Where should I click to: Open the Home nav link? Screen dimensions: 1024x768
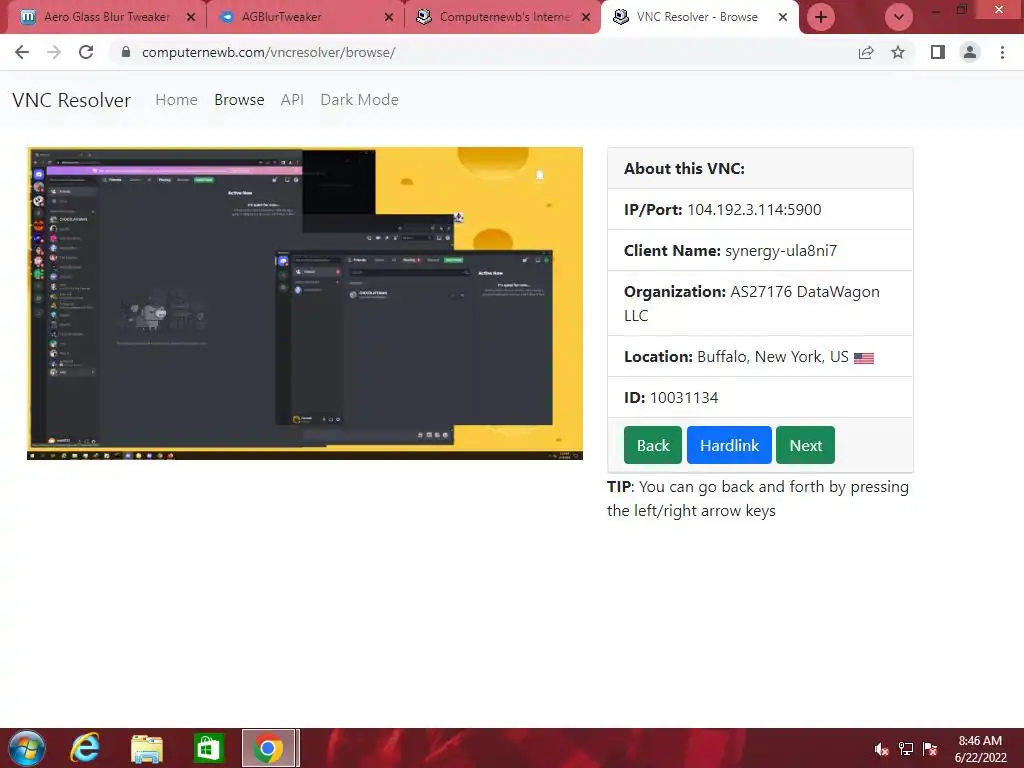[x=176, y=100]
